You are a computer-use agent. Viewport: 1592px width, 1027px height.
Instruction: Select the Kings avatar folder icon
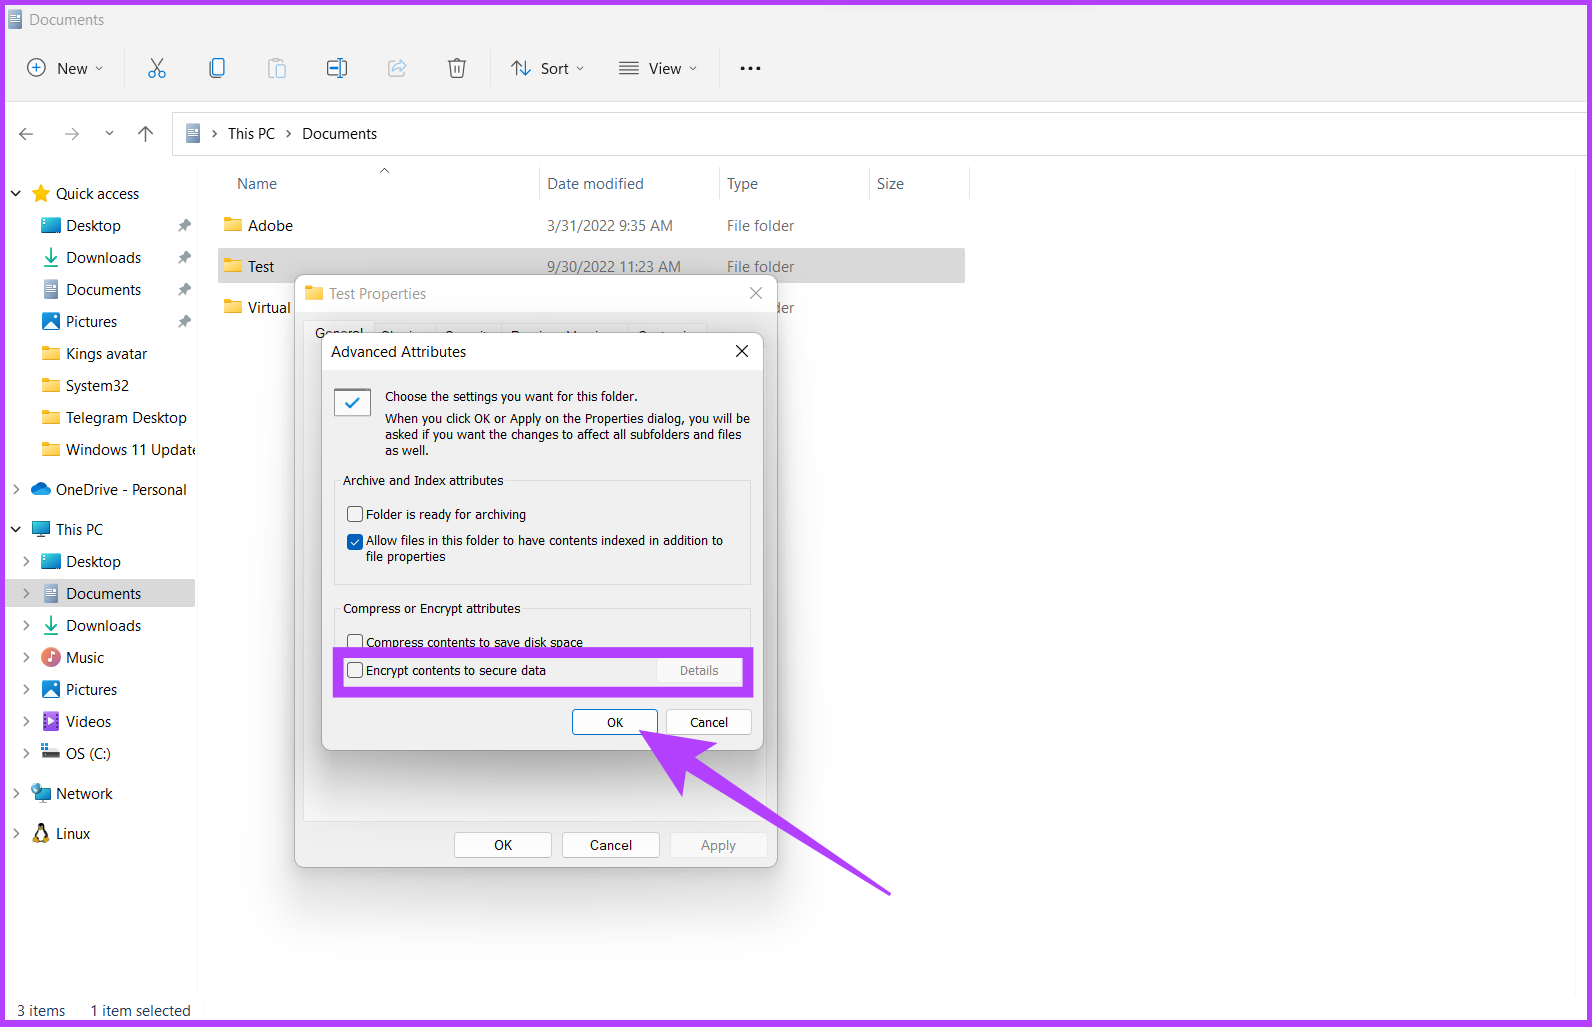point(51,354)
